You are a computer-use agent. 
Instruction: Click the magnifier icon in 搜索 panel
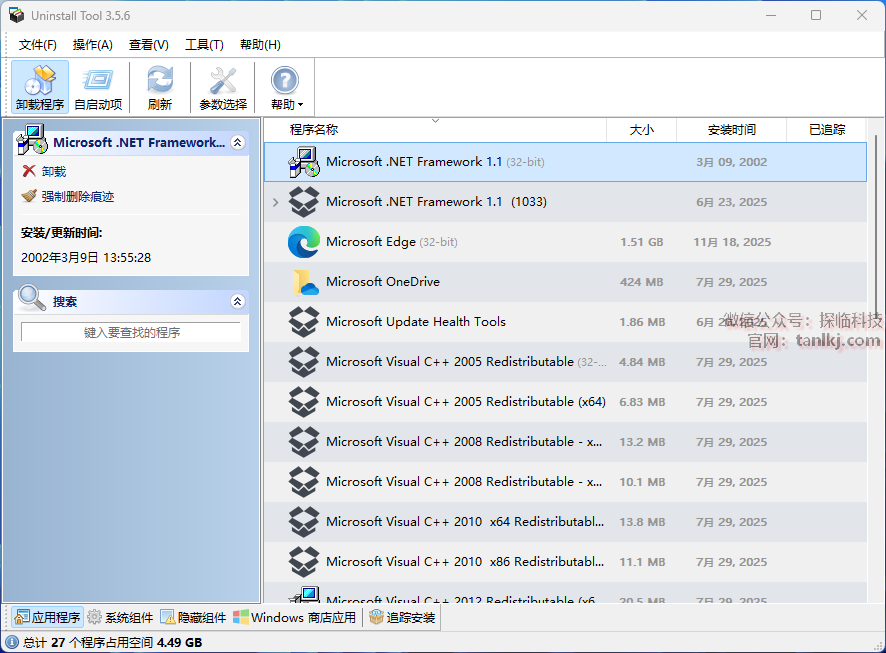pyautogui.click(x=31, y=297)
